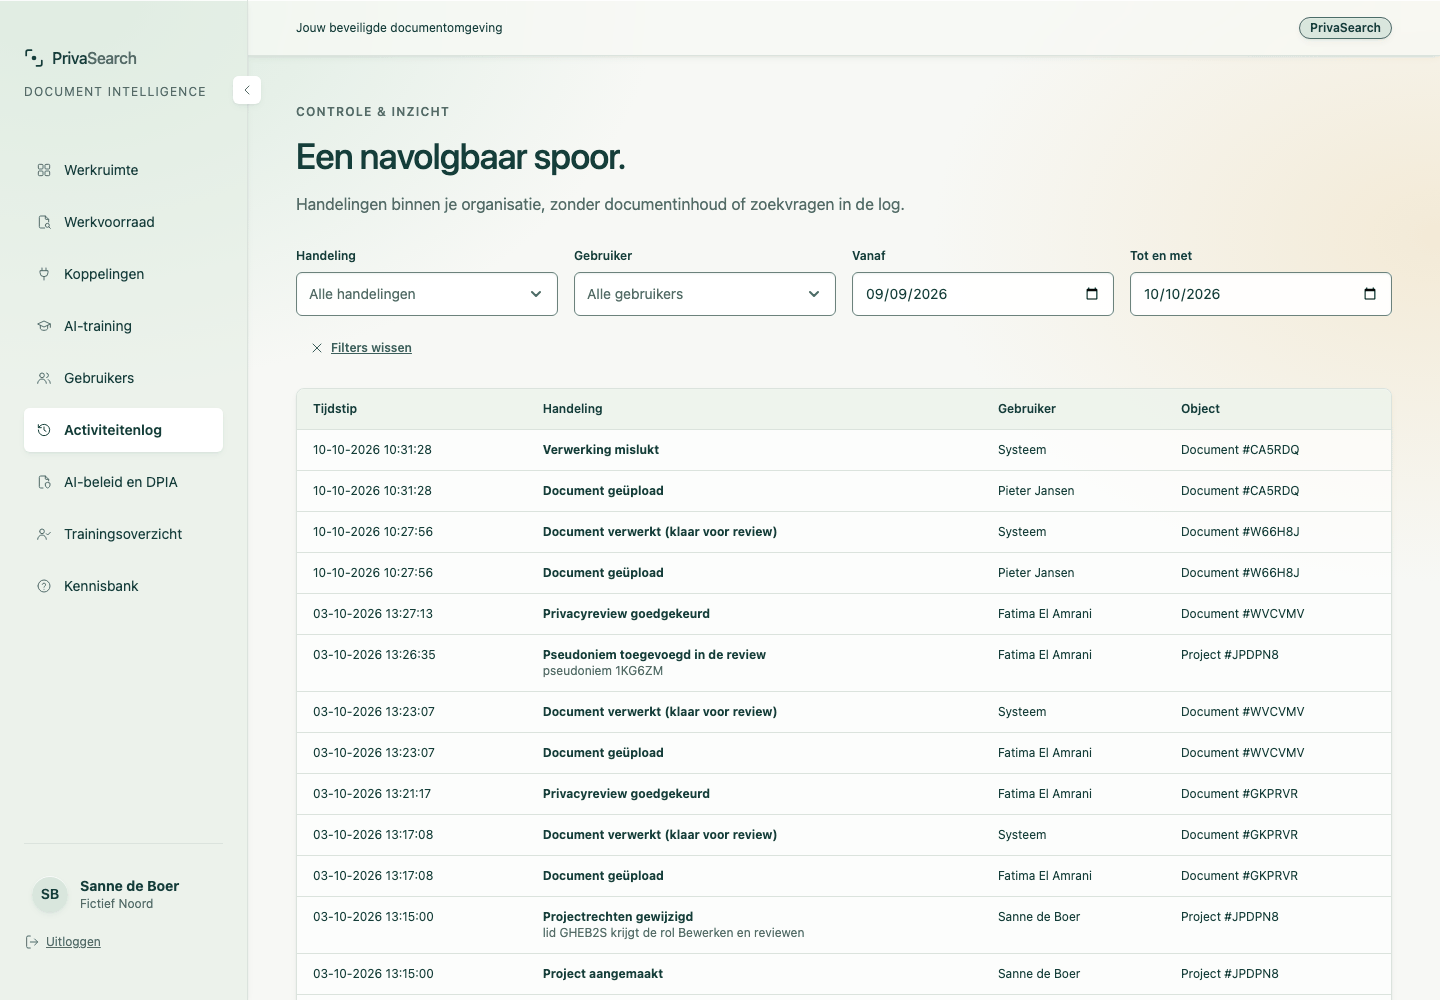Click the Tijdstip column header
The width and height of the screenshot is (1440, 1000).
[335, 409]
